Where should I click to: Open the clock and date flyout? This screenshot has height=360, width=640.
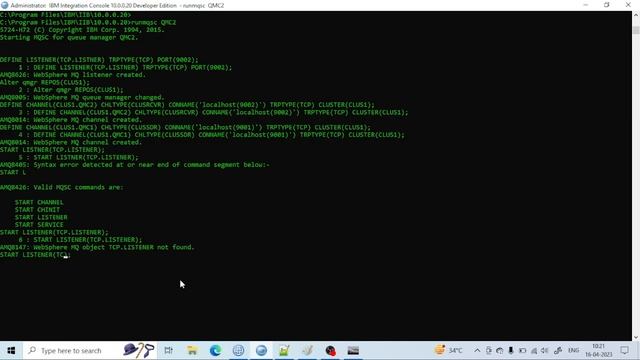[x=598, y=351]
